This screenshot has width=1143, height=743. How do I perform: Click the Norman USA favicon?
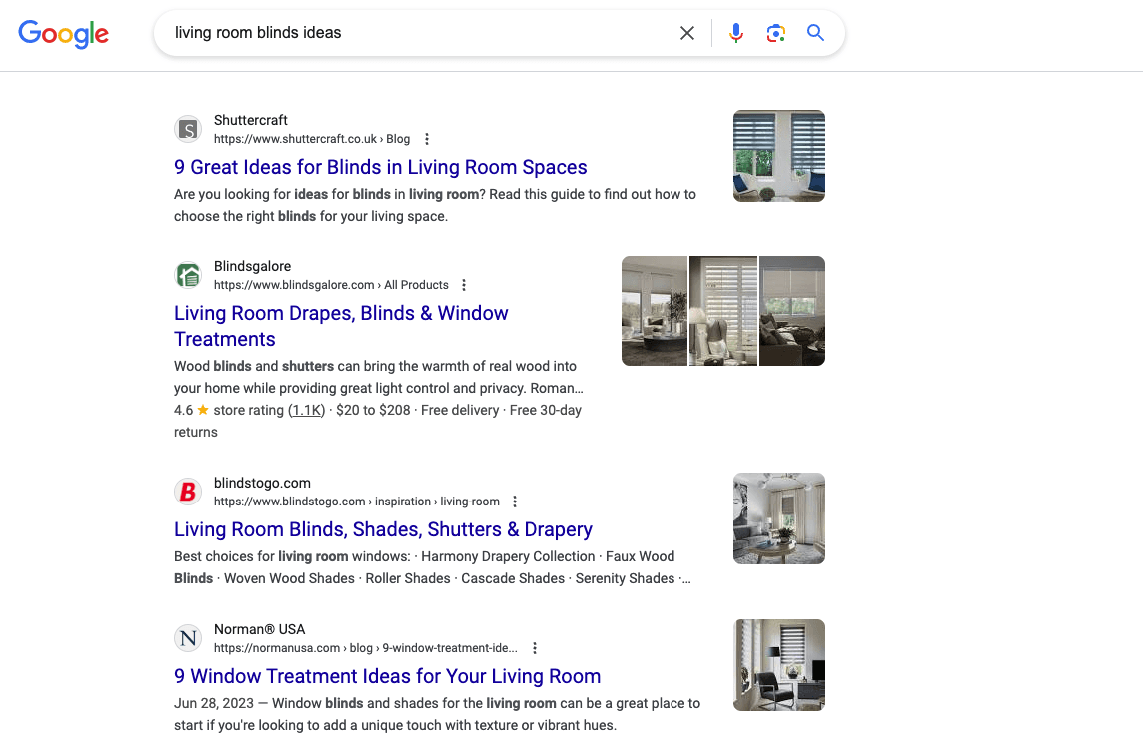(x=188, y=638)
